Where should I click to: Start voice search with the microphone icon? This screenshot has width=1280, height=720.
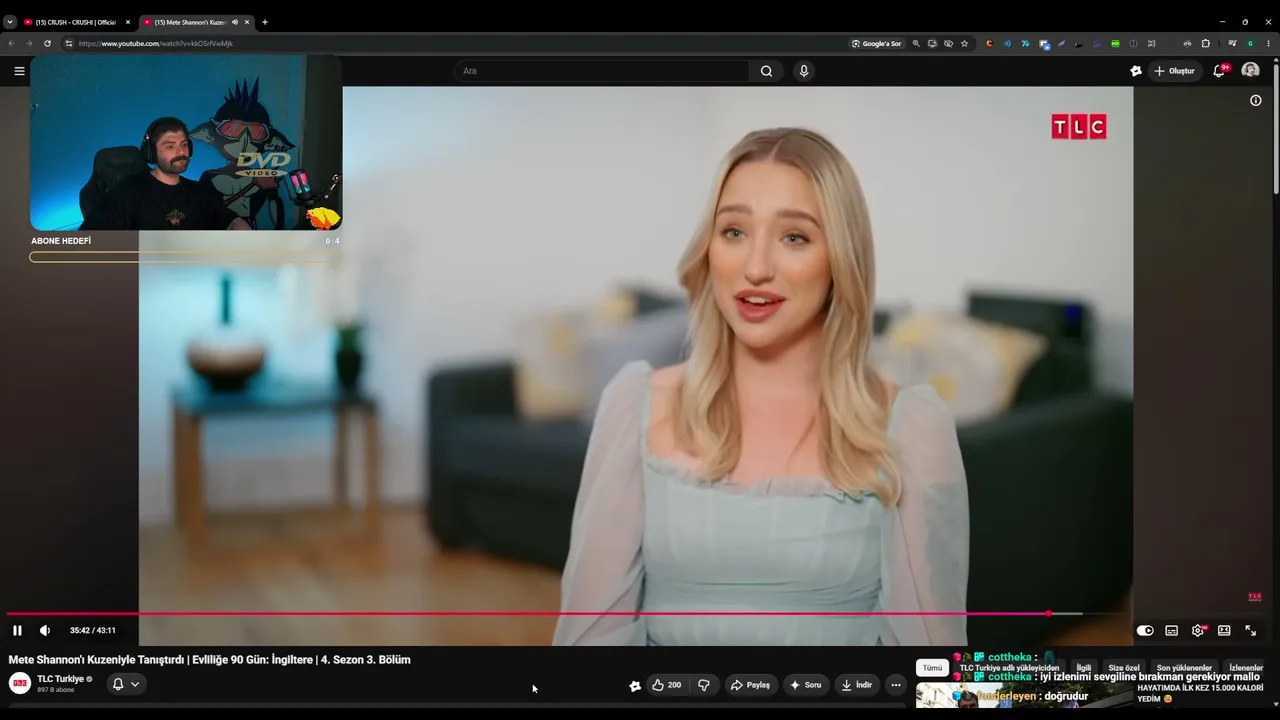tap(803, 71)
